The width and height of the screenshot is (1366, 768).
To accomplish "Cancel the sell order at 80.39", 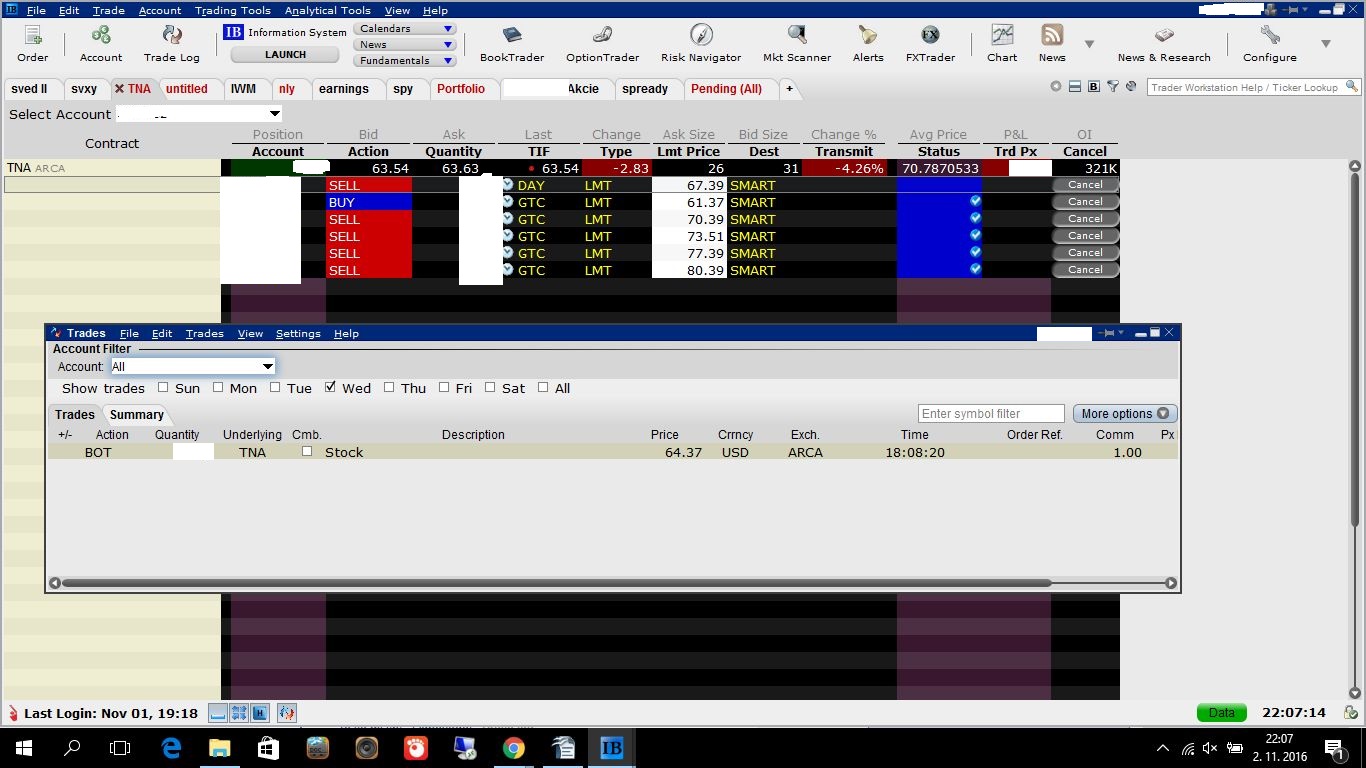I will click(1085, 270).
